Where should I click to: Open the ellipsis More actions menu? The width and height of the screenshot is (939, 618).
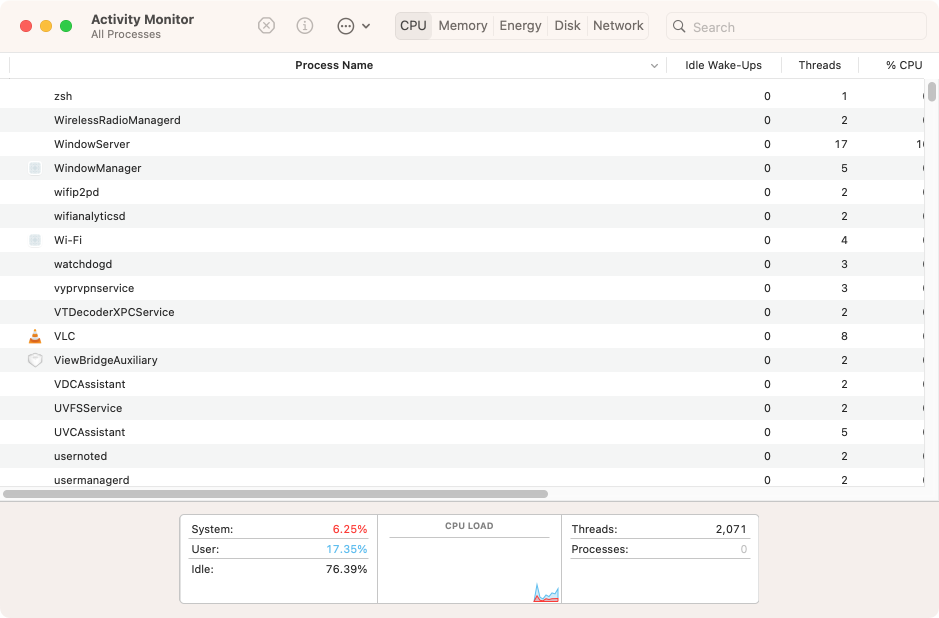click(353, 26)
